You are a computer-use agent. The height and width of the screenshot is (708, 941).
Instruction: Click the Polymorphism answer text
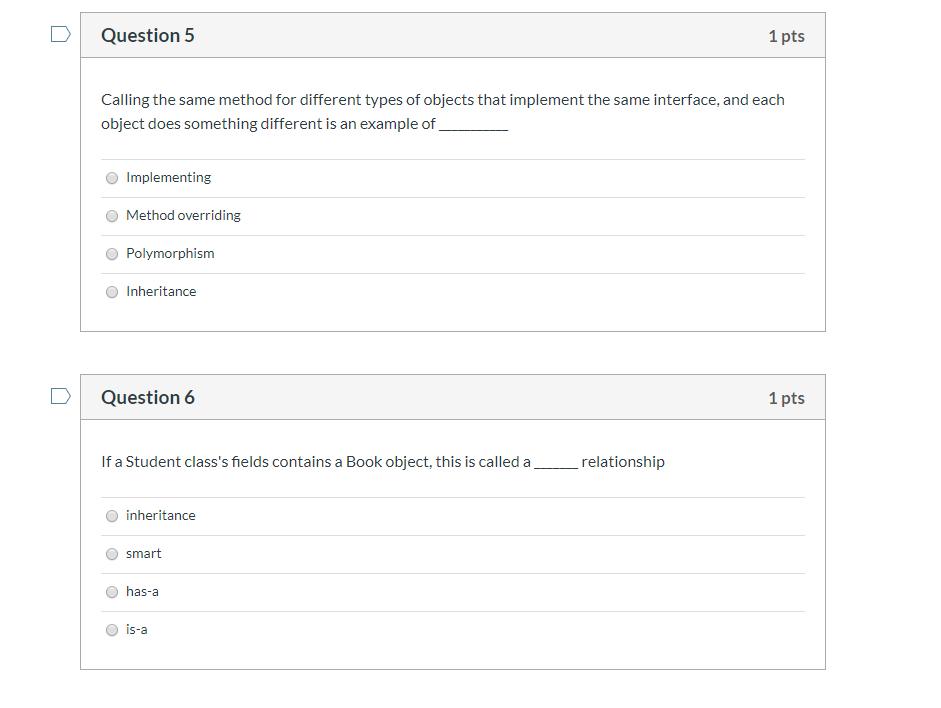point(170,253)
